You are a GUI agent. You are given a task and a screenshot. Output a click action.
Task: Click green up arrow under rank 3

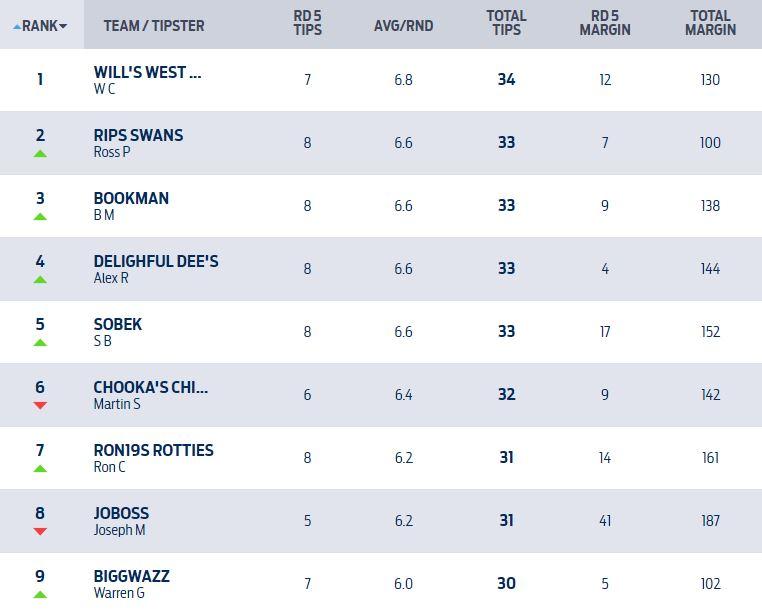40,217
